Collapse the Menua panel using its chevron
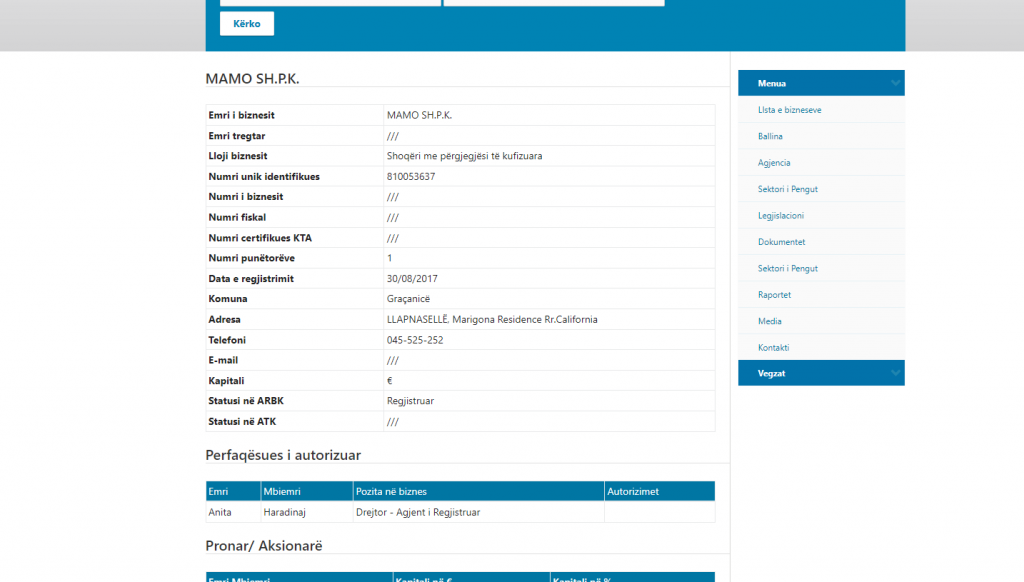The image size is (1024, 582). 895,83
